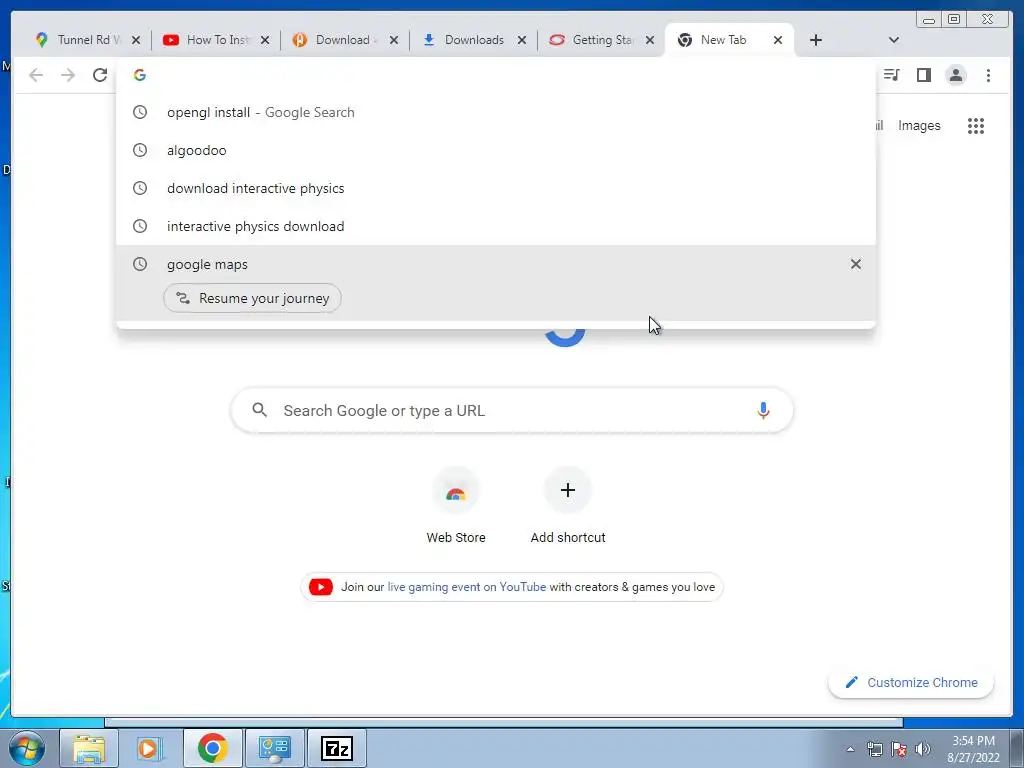Click the Search Google or type a URL box
This screenshot has height=768, width=1024.
[x=512, y=410]
